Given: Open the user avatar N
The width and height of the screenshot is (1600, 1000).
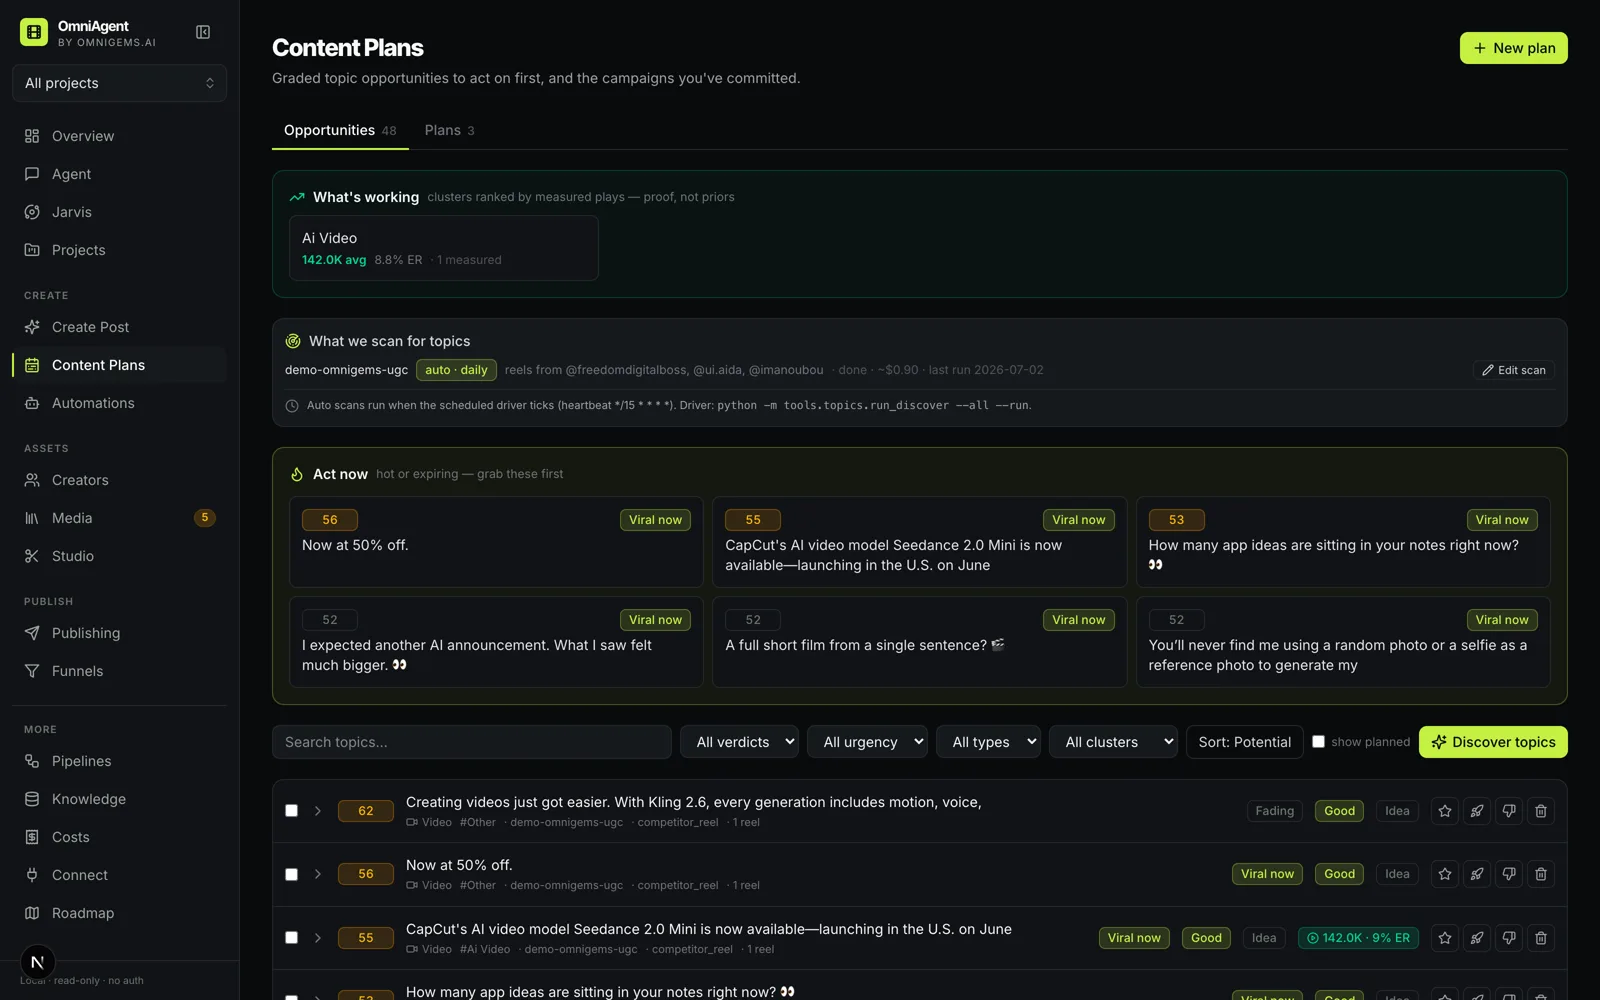Looking at the screenshot, I should pyautogui.click(x=37, y=962).
